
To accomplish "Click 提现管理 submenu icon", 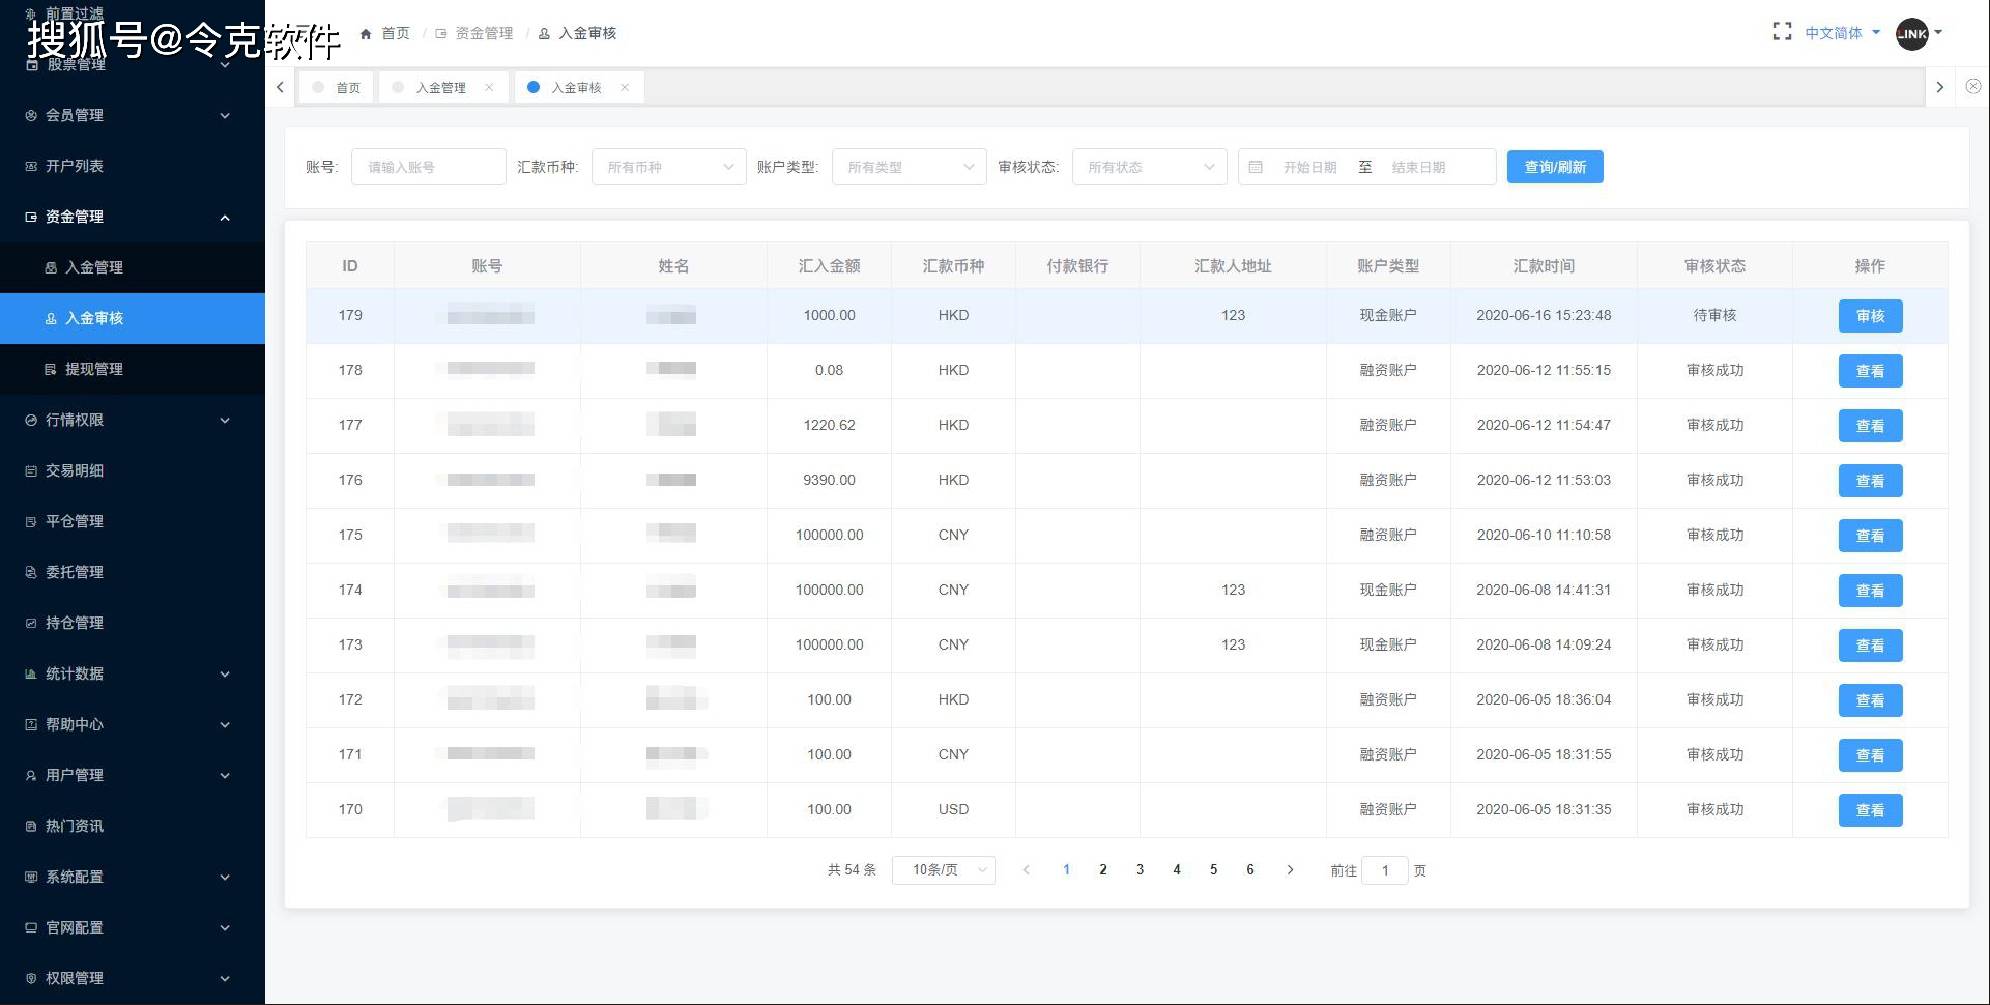I will click(x=51, y=369).
